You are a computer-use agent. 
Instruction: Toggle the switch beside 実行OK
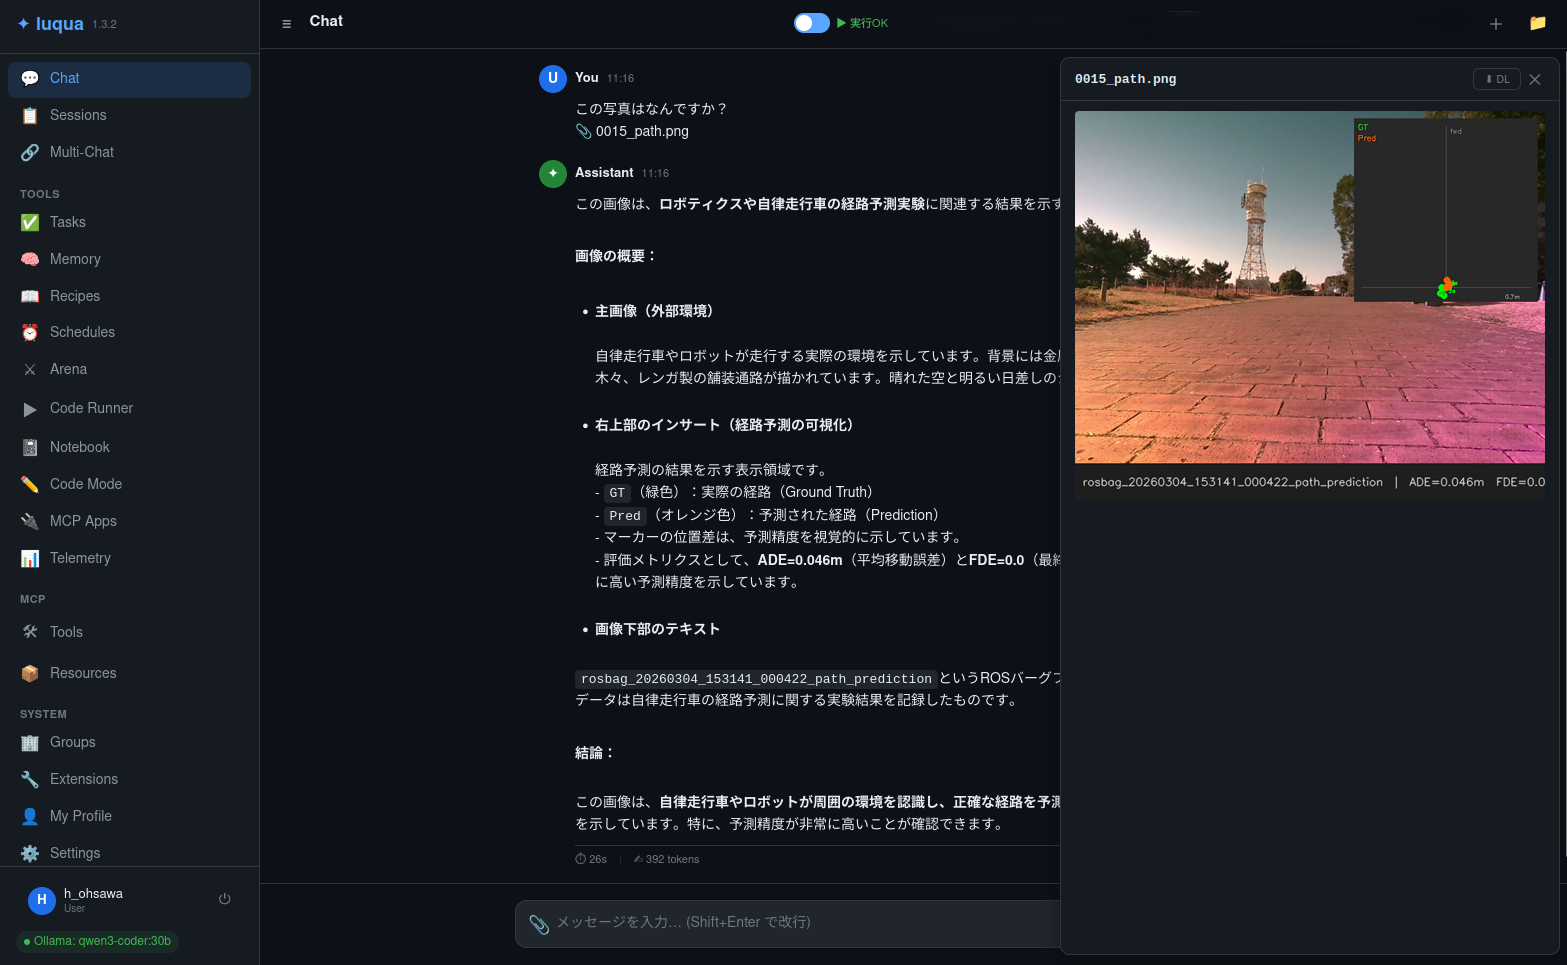click(811, 23)
